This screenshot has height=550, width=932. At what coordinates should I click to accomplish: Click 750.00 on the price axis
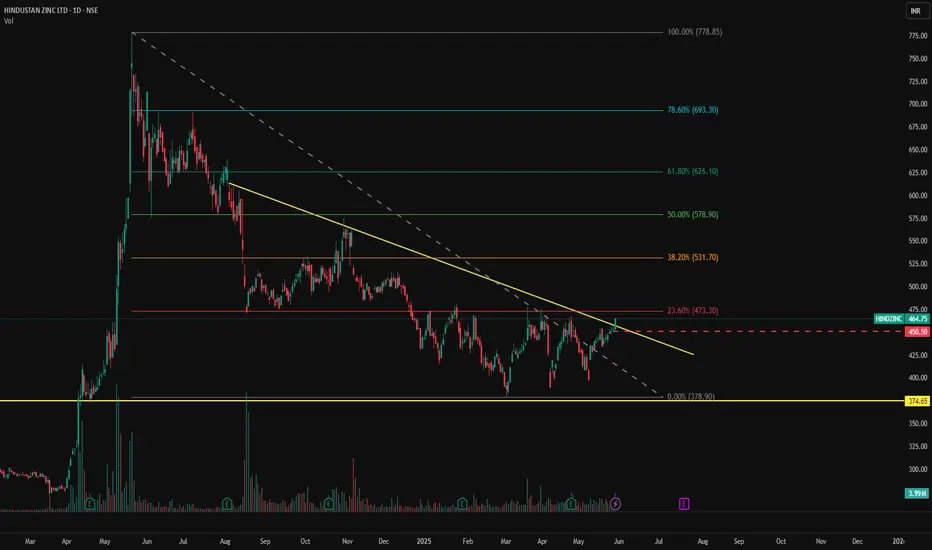click(x=918, y=59)
